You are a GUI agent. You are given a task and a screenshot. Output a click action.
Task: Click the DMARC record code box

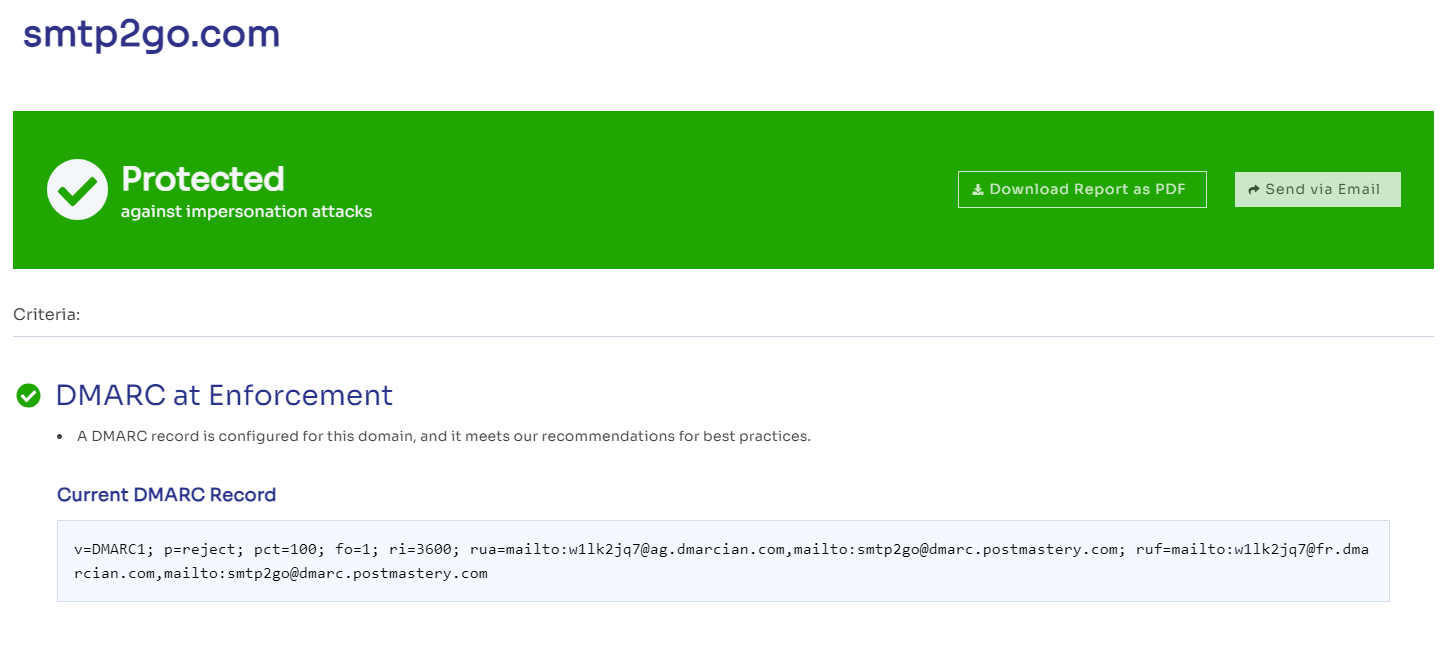point(723,561)
